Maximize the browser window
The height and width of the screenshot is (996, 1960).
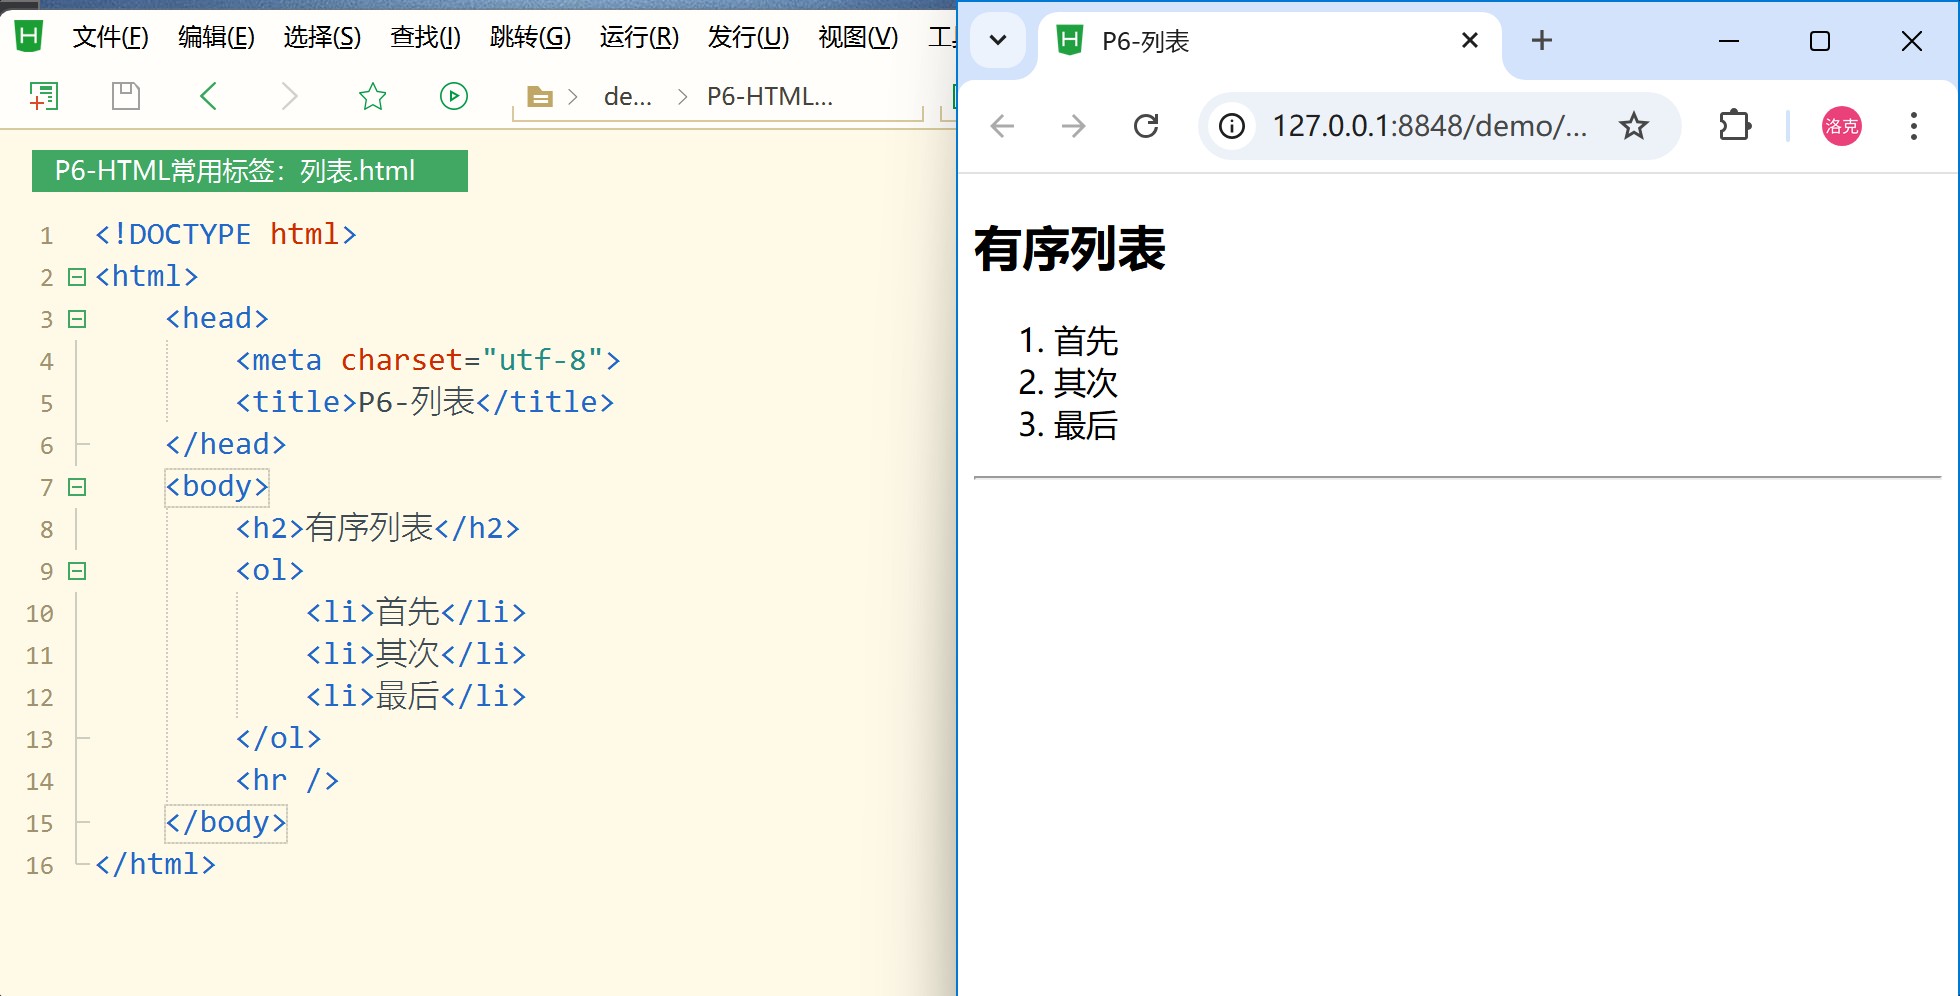click(x=1820, y=41)
